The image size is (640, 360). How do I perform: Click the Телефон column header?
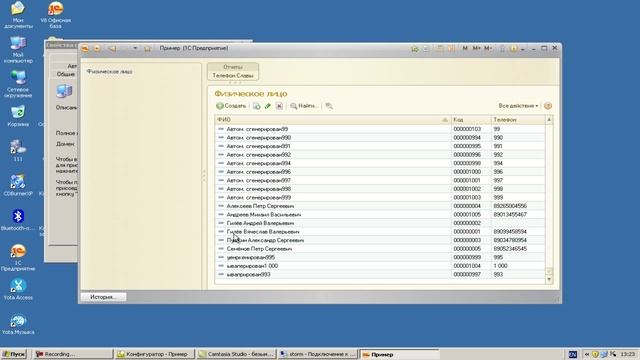pos(518,120)
